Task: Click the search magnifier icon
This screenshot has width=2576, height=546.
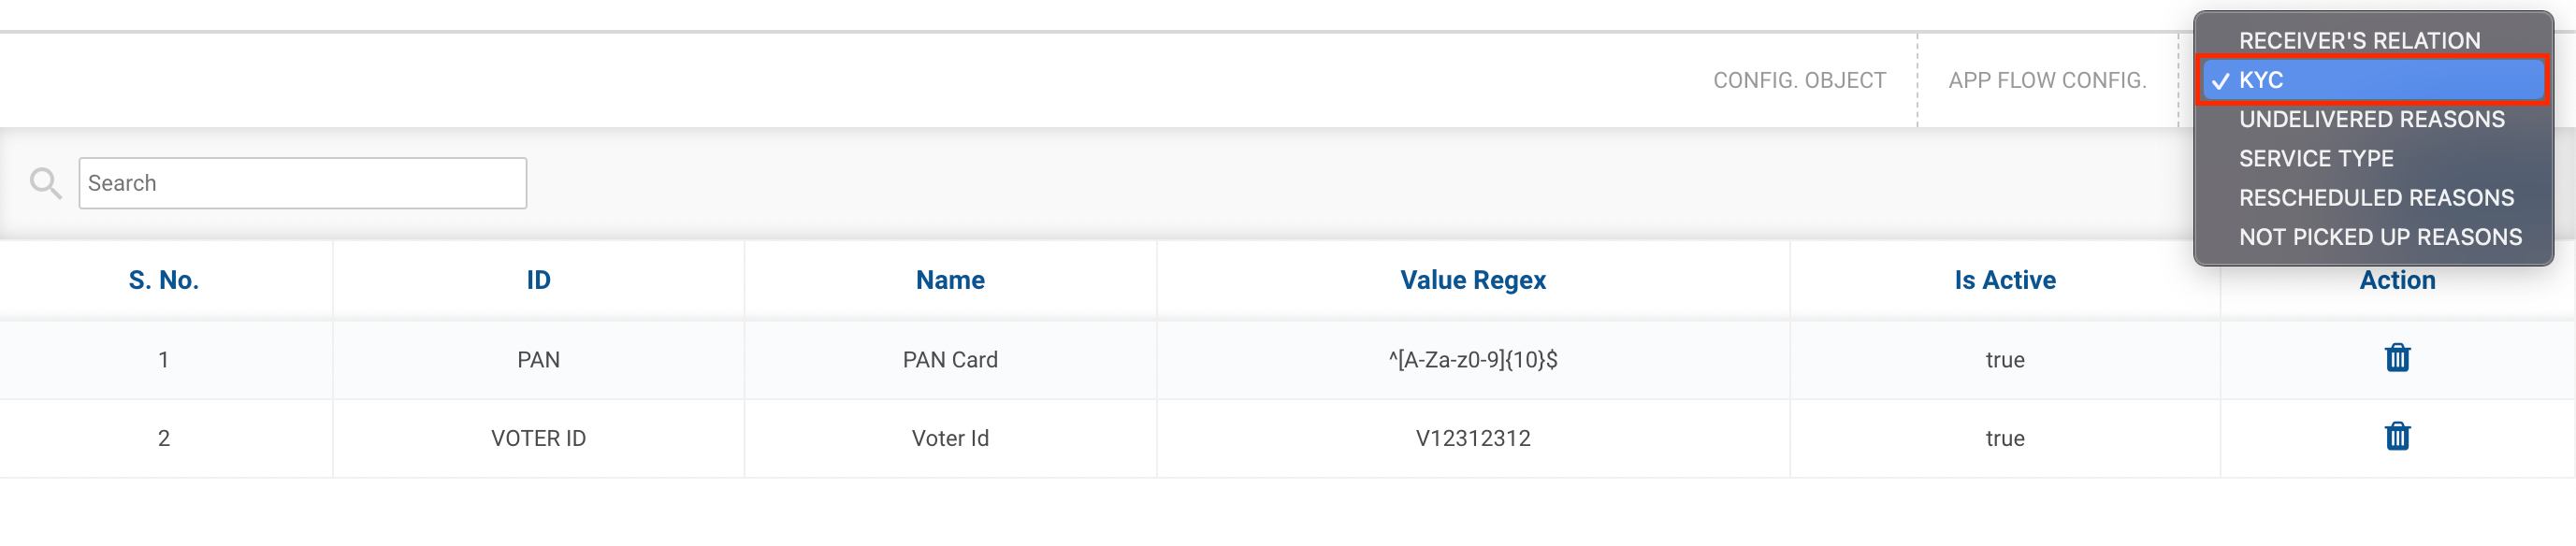Action: pos(45,183)
